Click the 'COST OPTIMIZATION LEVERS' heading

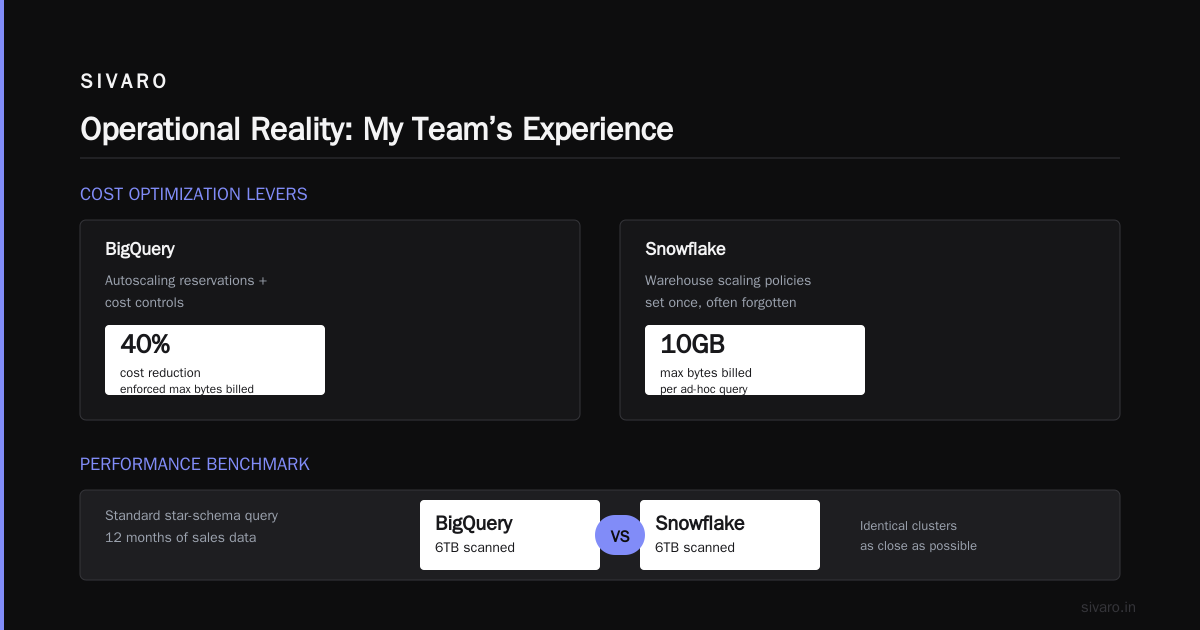click(x=194, y=194)
